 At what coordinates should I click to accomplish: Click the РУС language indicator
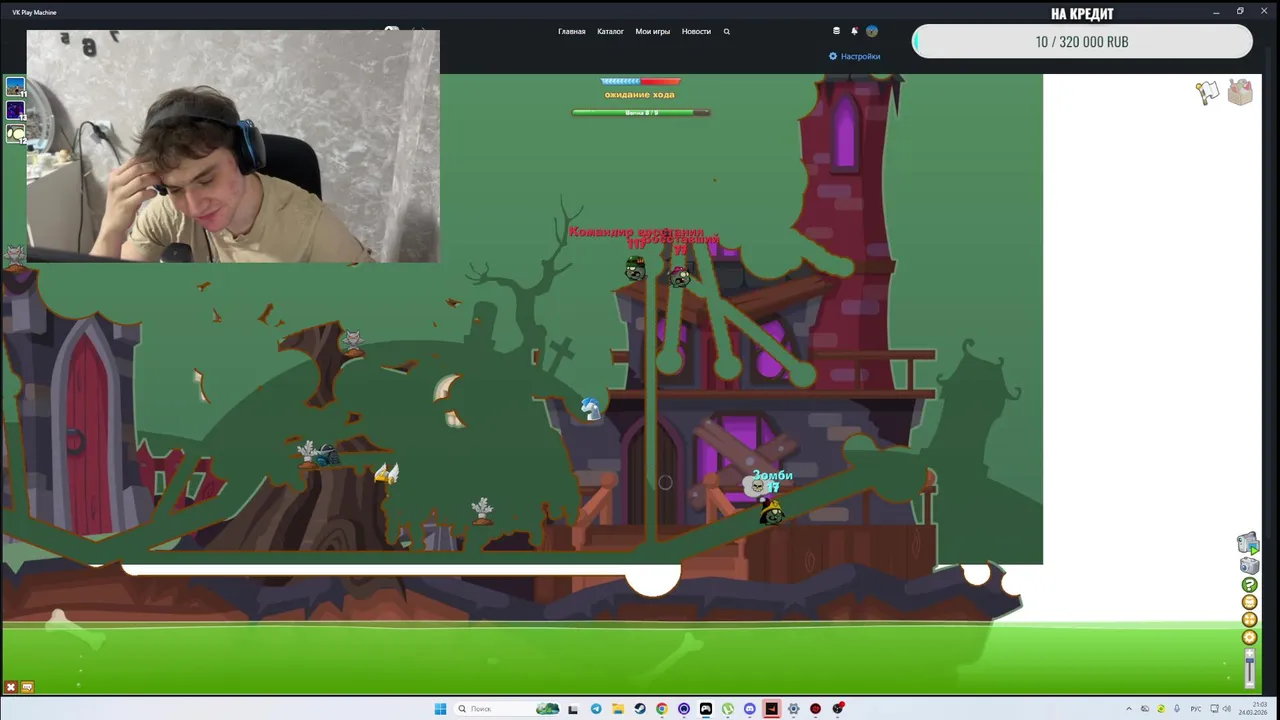(x=1196, y=709)
